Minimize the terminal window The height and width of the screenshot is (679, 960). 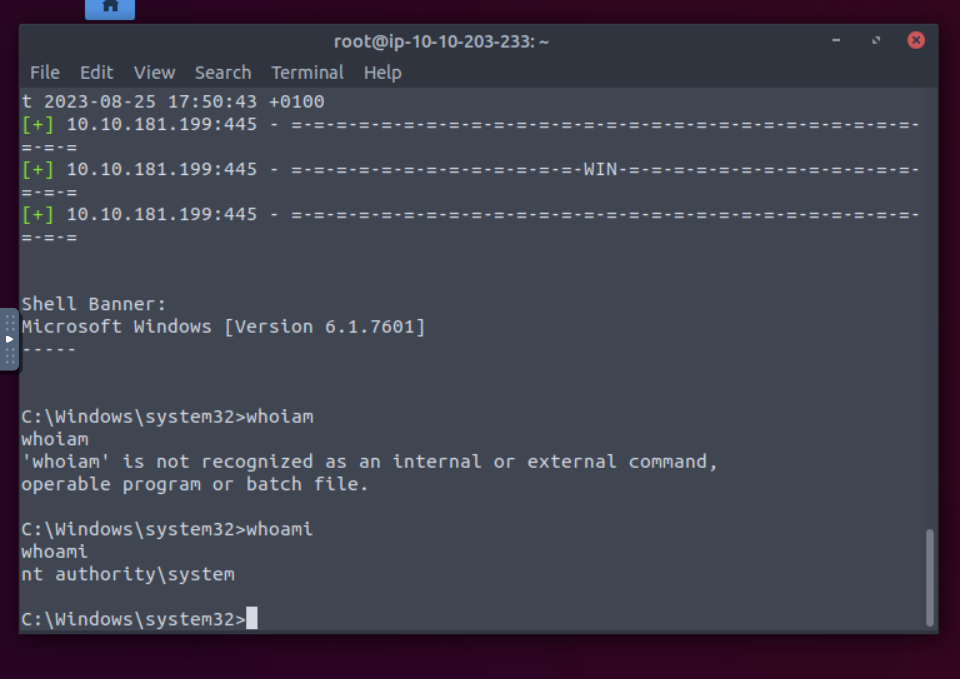point(836,41)
